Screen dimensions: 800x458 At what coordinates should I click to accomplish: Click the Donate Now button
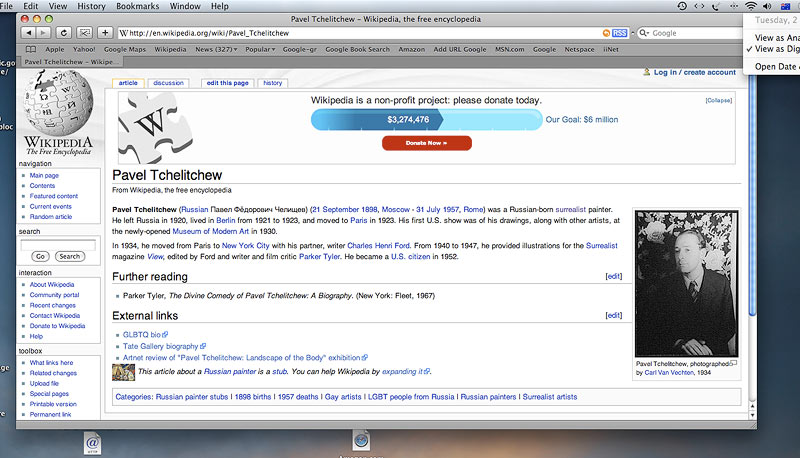(427, 143)
